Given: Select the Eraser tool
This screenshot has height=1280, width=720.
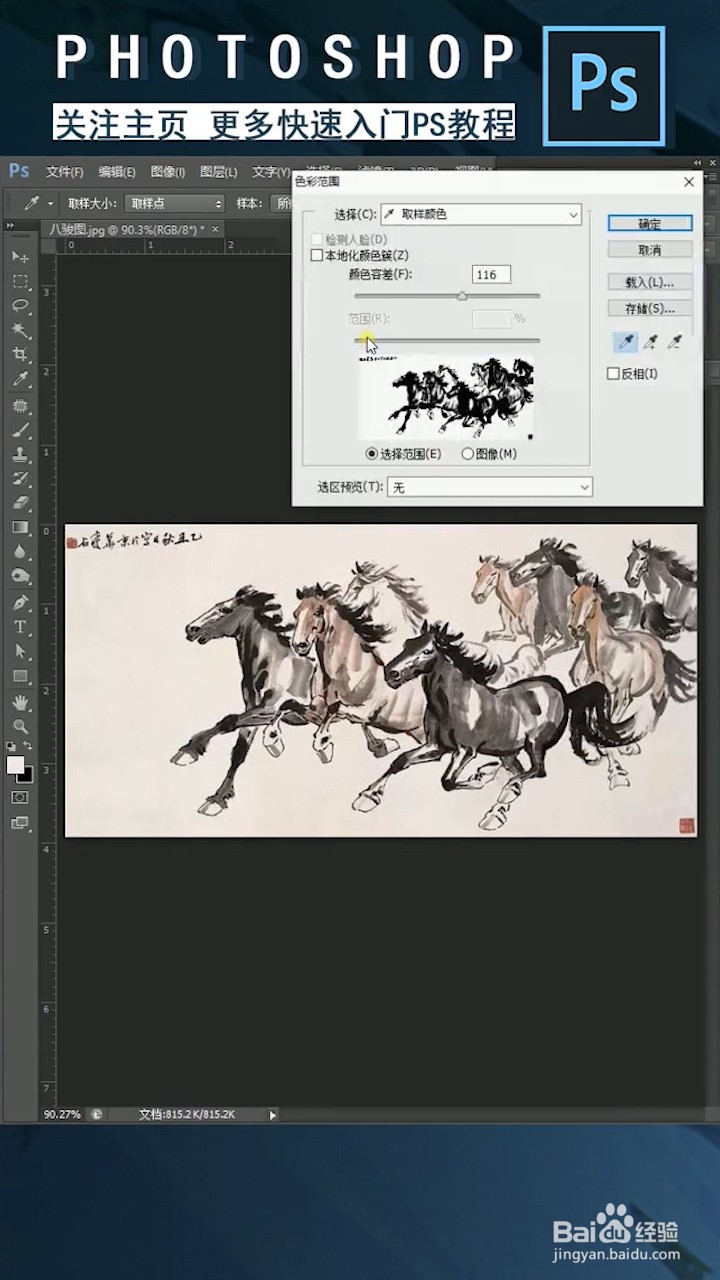Looking at the screenshot, I should tap(20, 503).
